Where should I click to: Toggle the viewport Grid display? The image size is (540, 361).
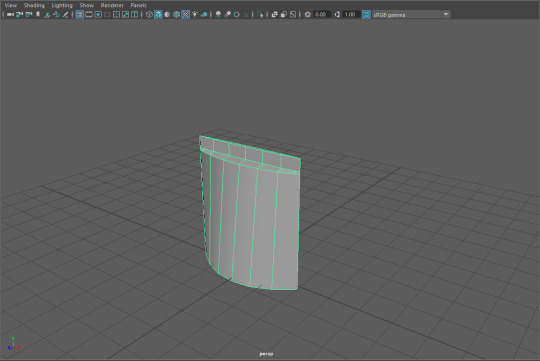(80, 14)
